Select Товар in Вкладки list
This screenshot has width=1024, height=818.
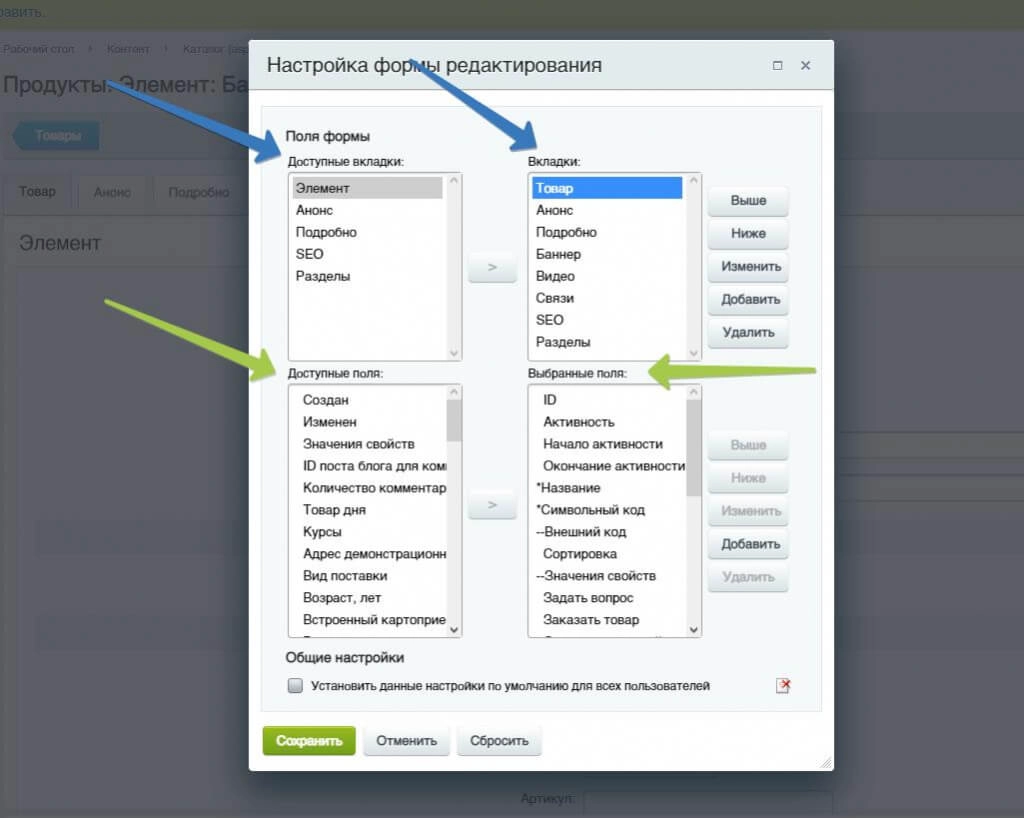607,188
